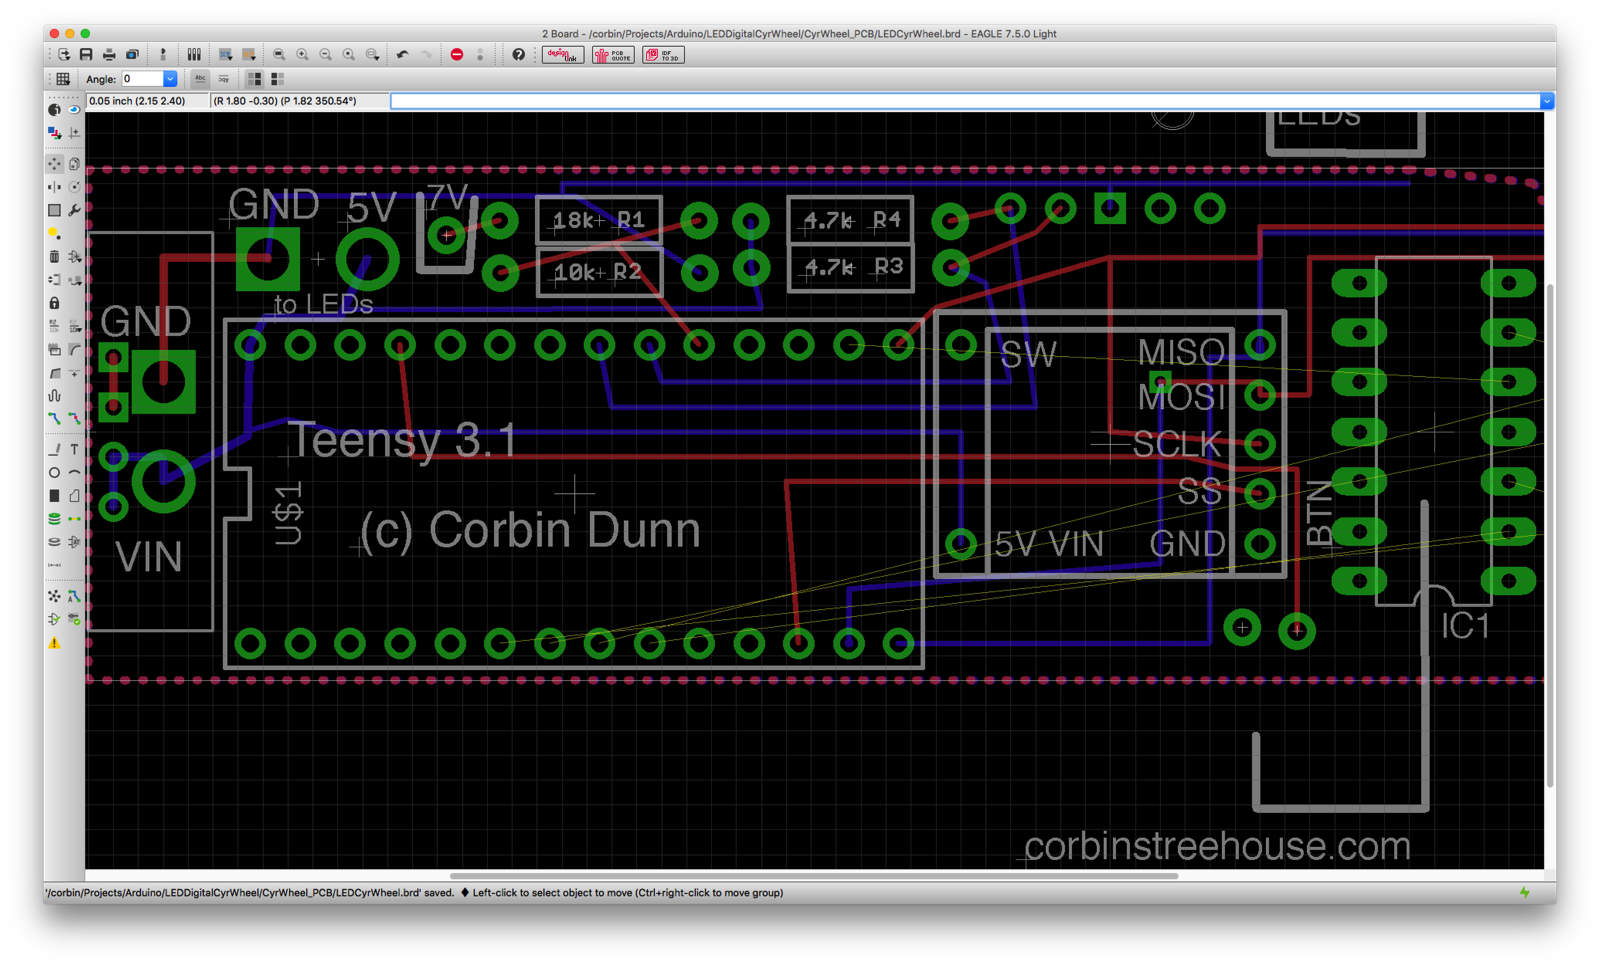Select the Meander tool

tap(54, 395)
